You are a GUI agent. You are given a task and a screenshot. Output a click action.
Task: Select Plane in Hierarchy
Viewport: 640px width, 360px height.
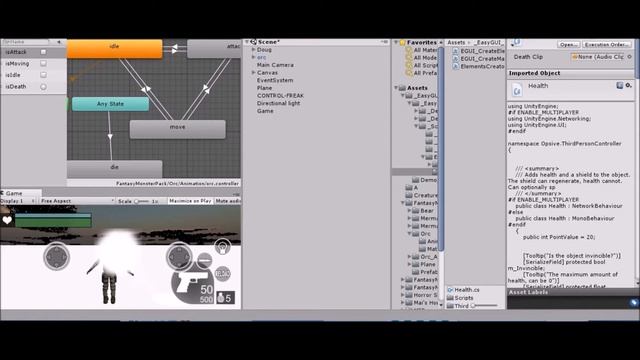[264, 88]
